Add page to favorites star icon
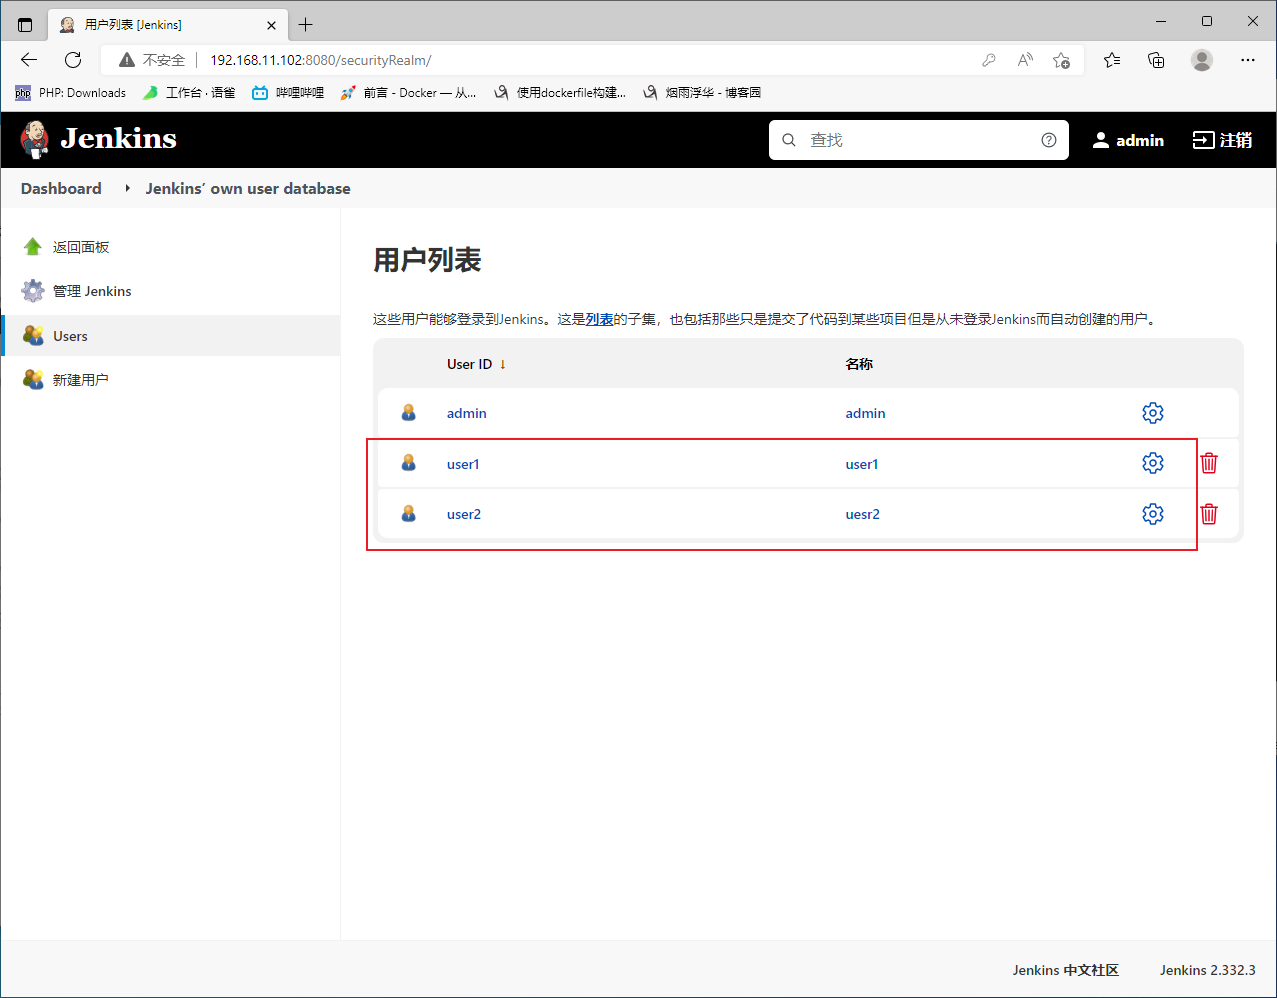 tap(1062, 60)
